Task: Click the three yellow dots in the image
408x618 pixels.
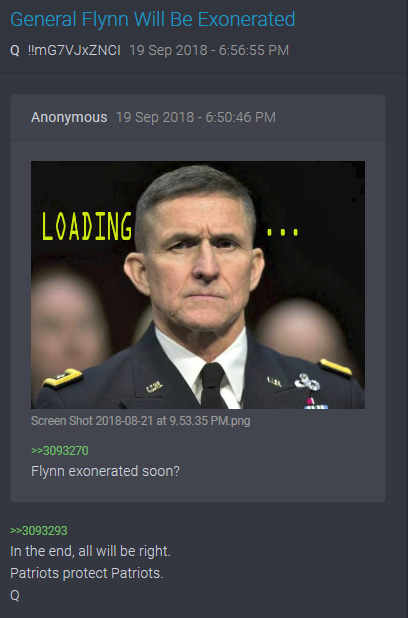Action: tap(283, 232)
